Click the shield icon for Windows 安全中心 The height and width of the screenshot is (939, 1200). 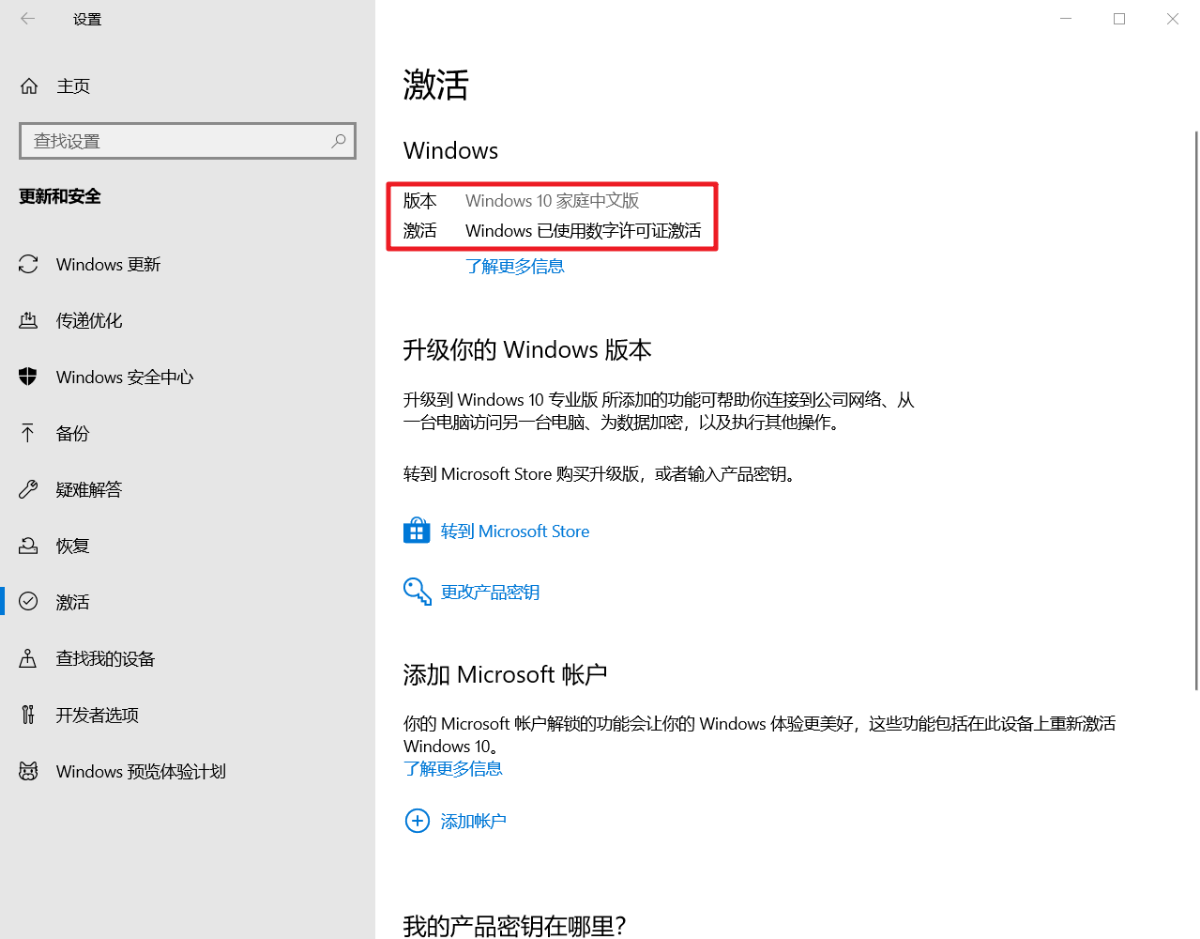click(29, 377)
